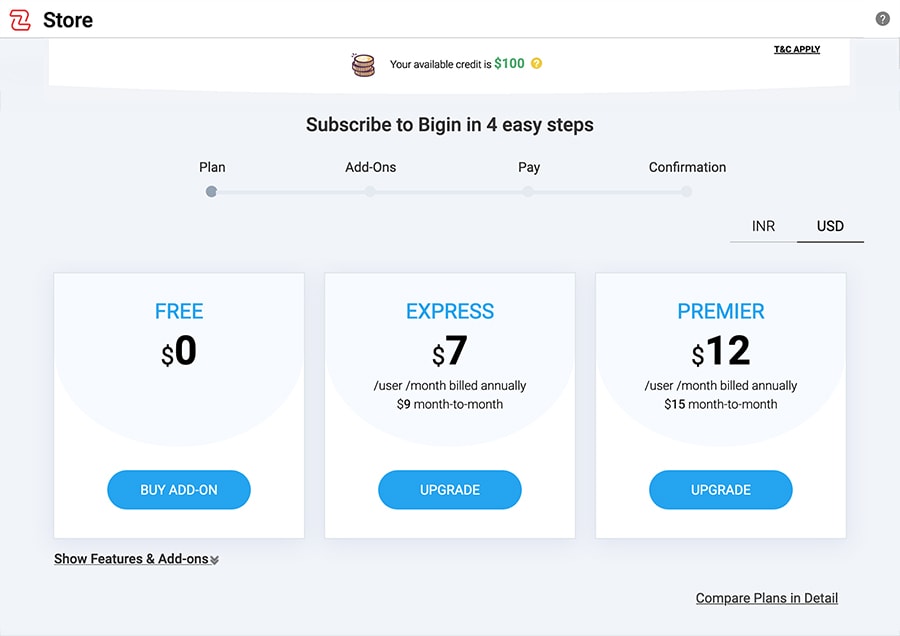Click the Zoho logo icon
This screenshot has height=636, width=900.
(x=19, y=19)
